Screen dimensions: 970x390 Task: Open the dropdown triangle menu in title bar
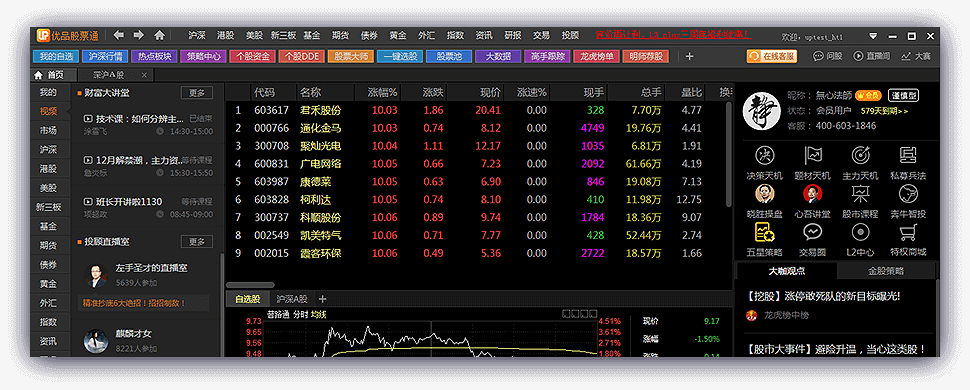coord(873,36)
